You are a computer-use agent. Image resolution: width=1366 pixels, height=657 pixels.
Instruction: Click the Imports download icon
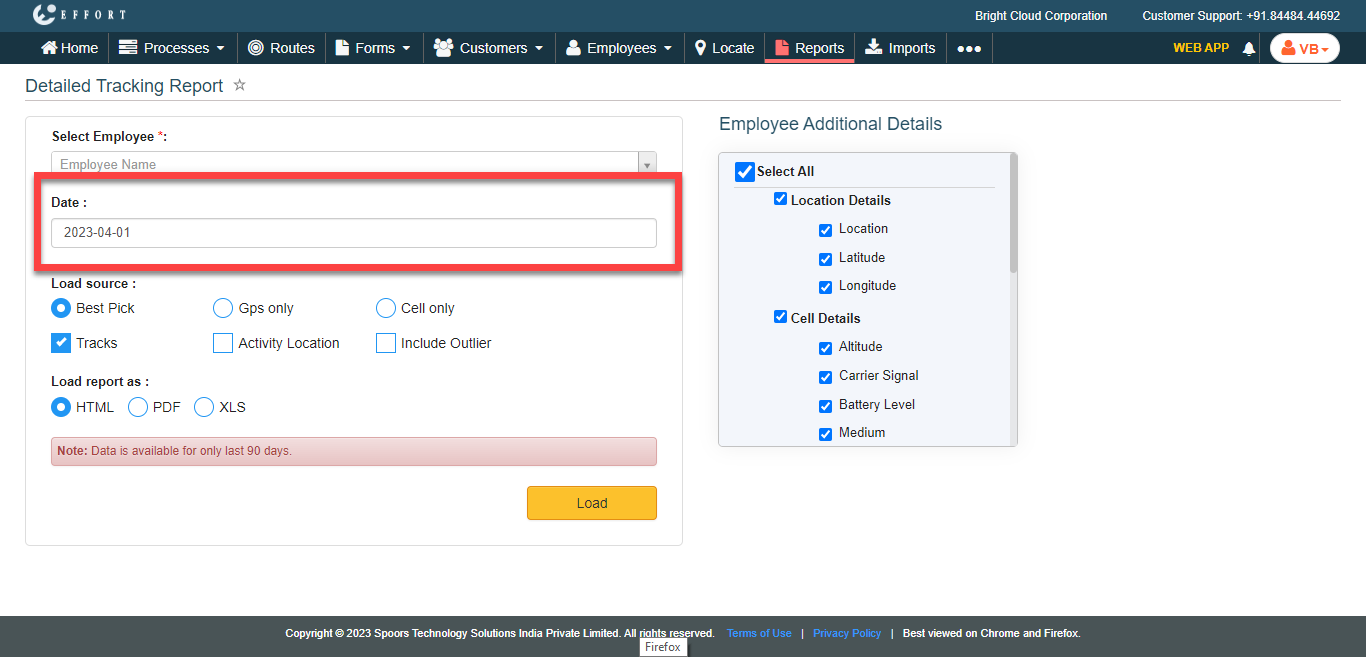[874, 47]
